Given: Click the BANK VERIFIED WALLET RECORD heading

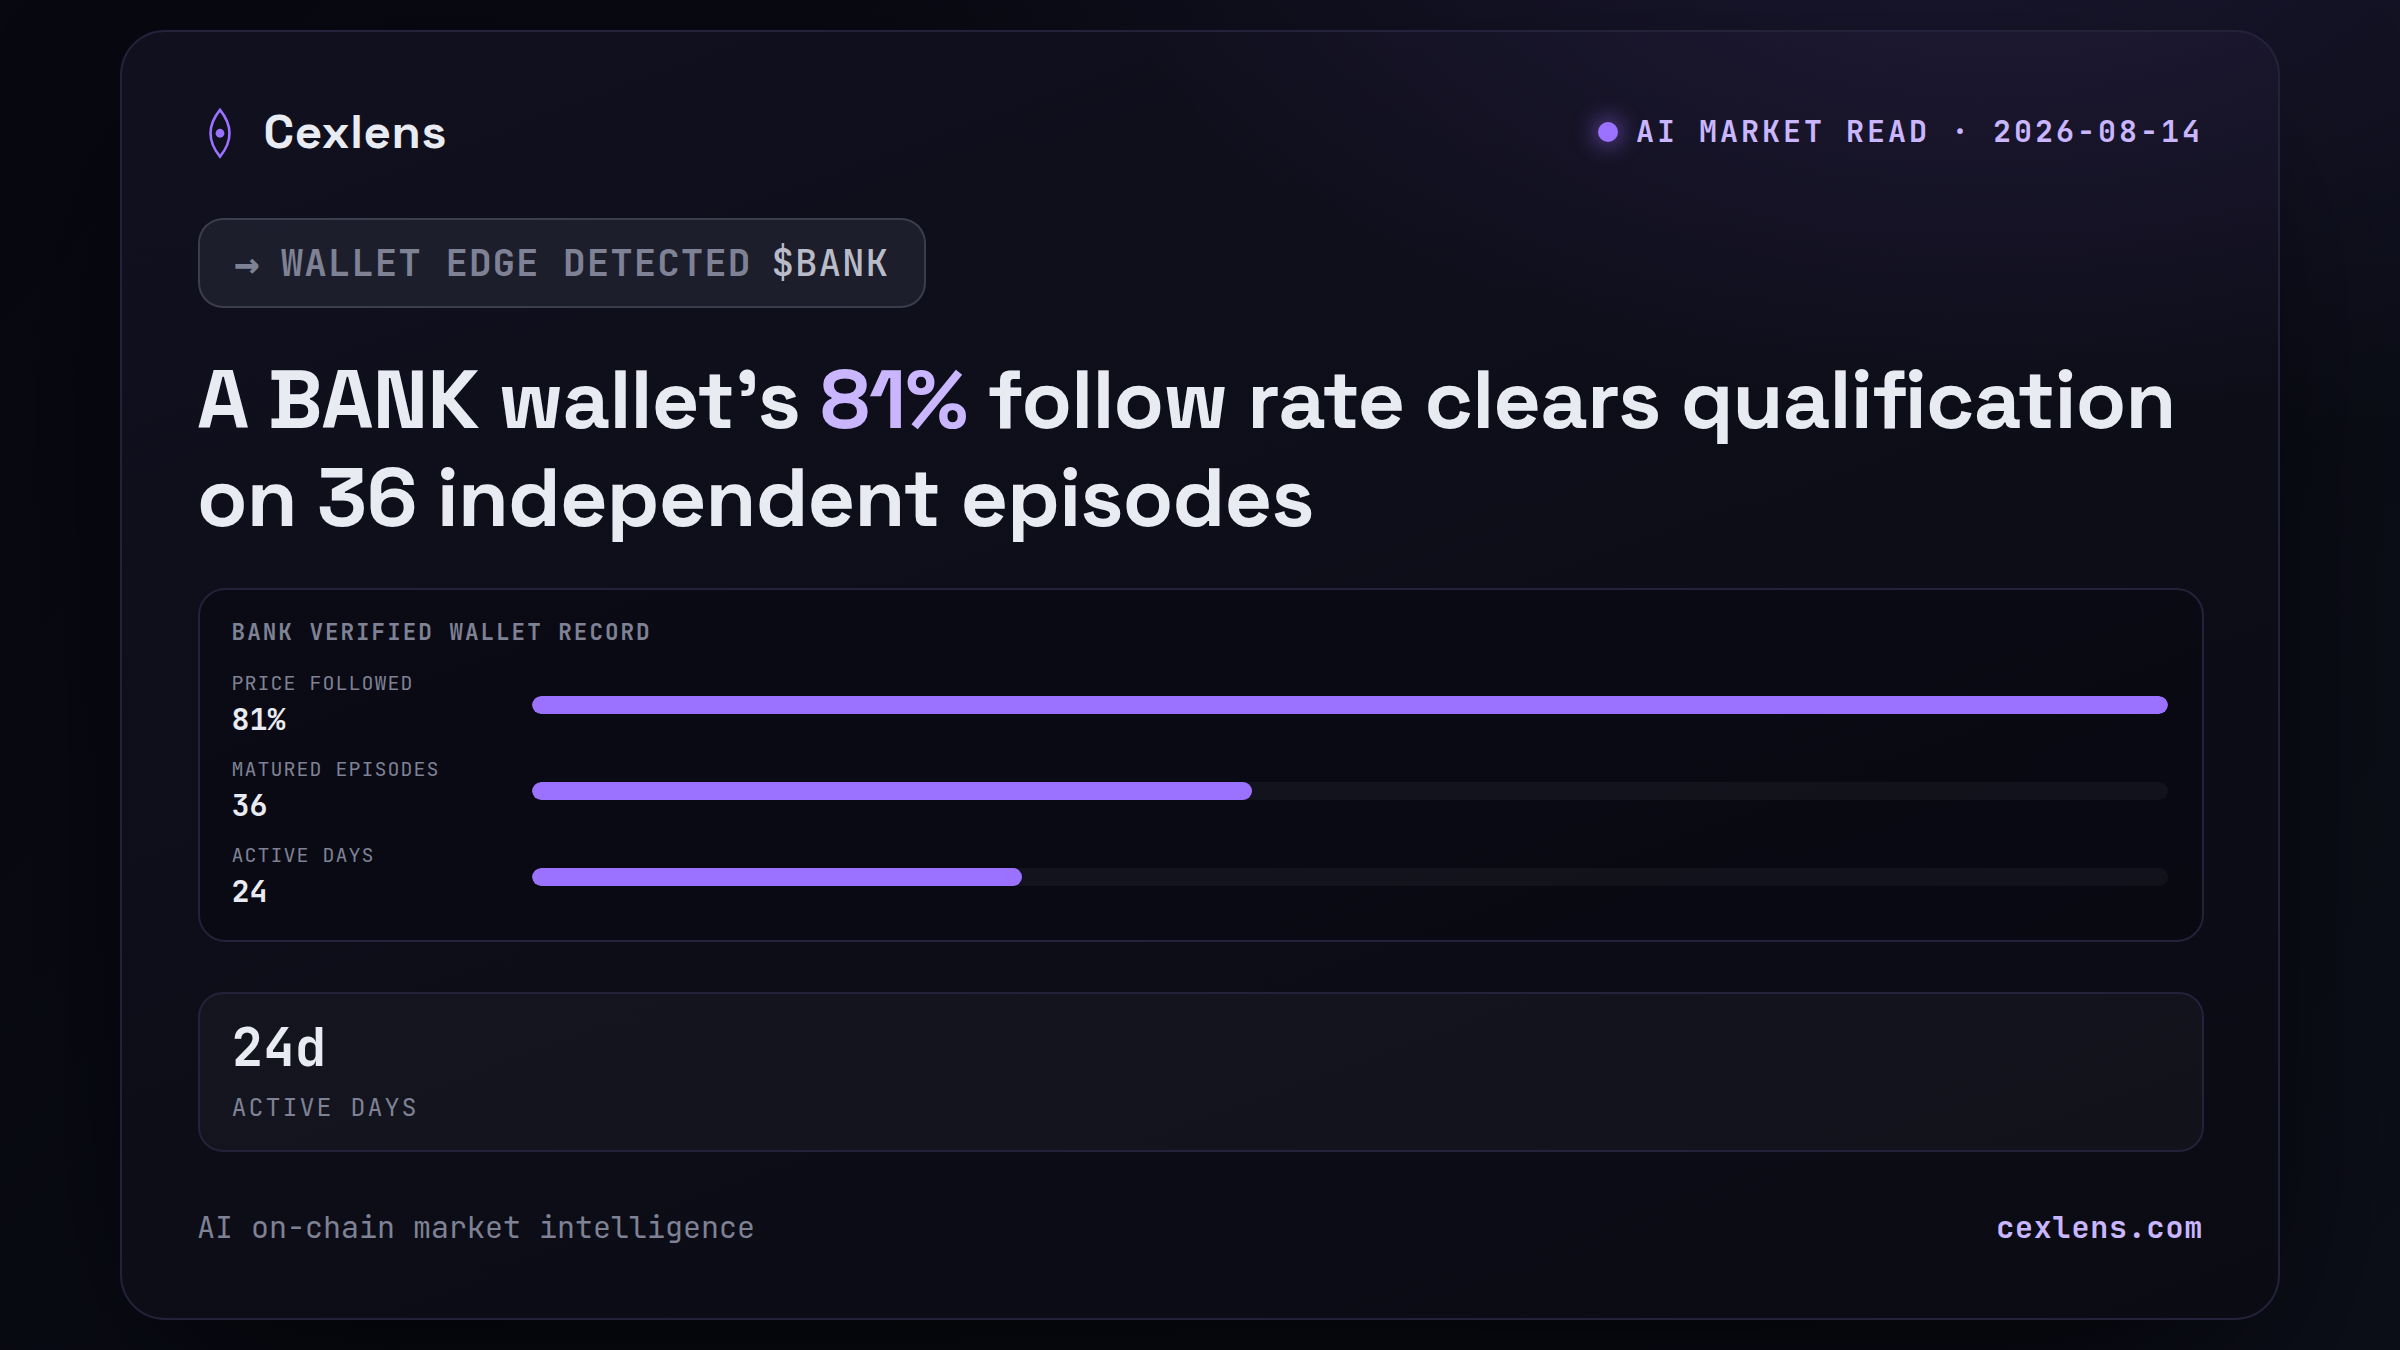Looking at the screenshot, I should (441, 632).
